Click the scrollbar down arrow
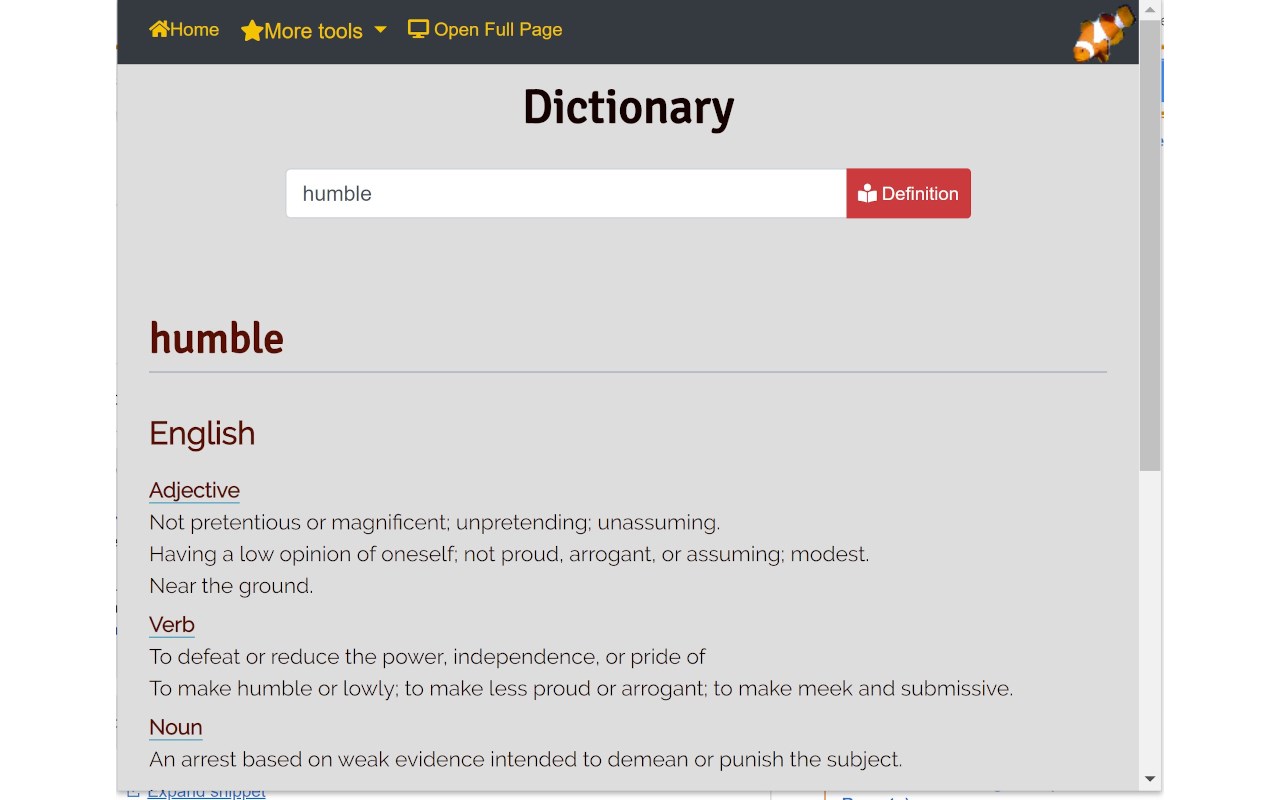This screenshot has height=800, width=1280. pyautogui.click(x=1150, y=779)
